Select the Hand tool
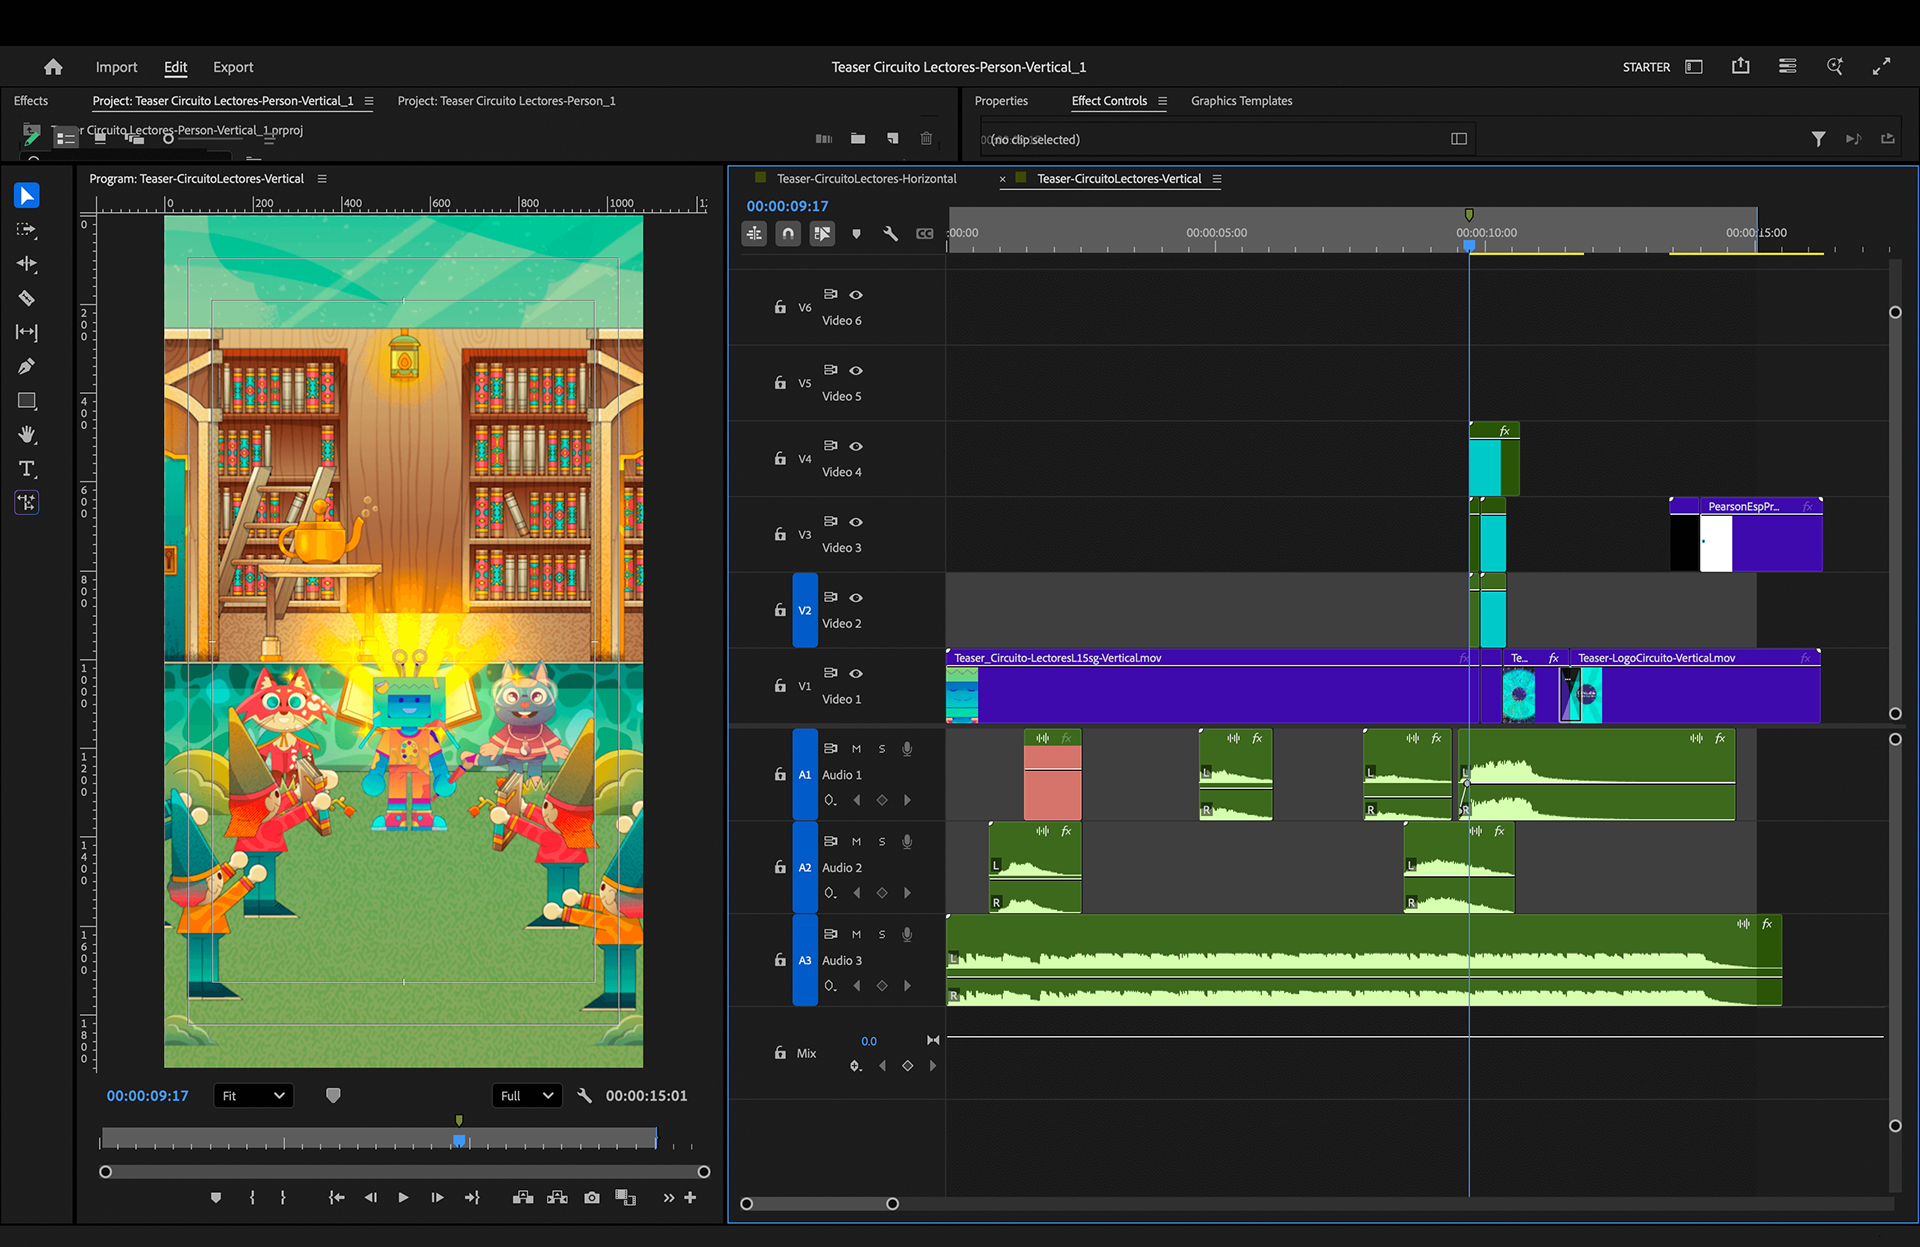The width and height of the screenshot is (1920, 1247). pos(27,434)
